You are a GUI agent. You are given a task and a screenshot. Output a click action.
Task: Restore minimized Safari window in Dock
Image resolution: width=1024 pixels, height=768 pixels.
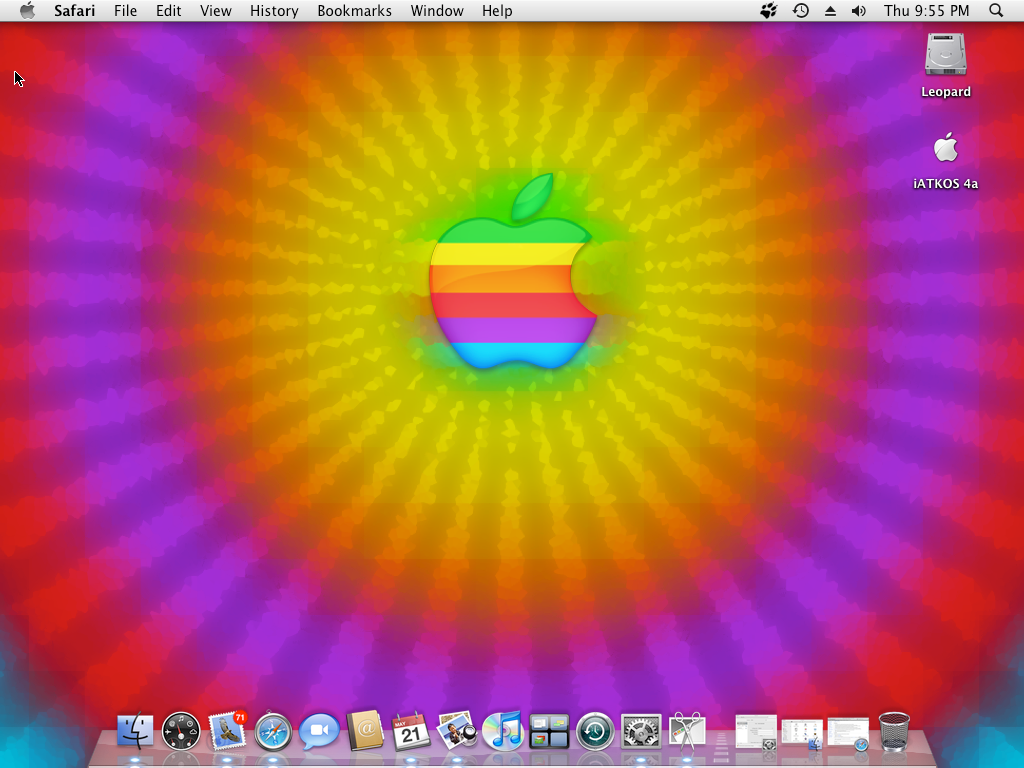(x=848, y=733)
